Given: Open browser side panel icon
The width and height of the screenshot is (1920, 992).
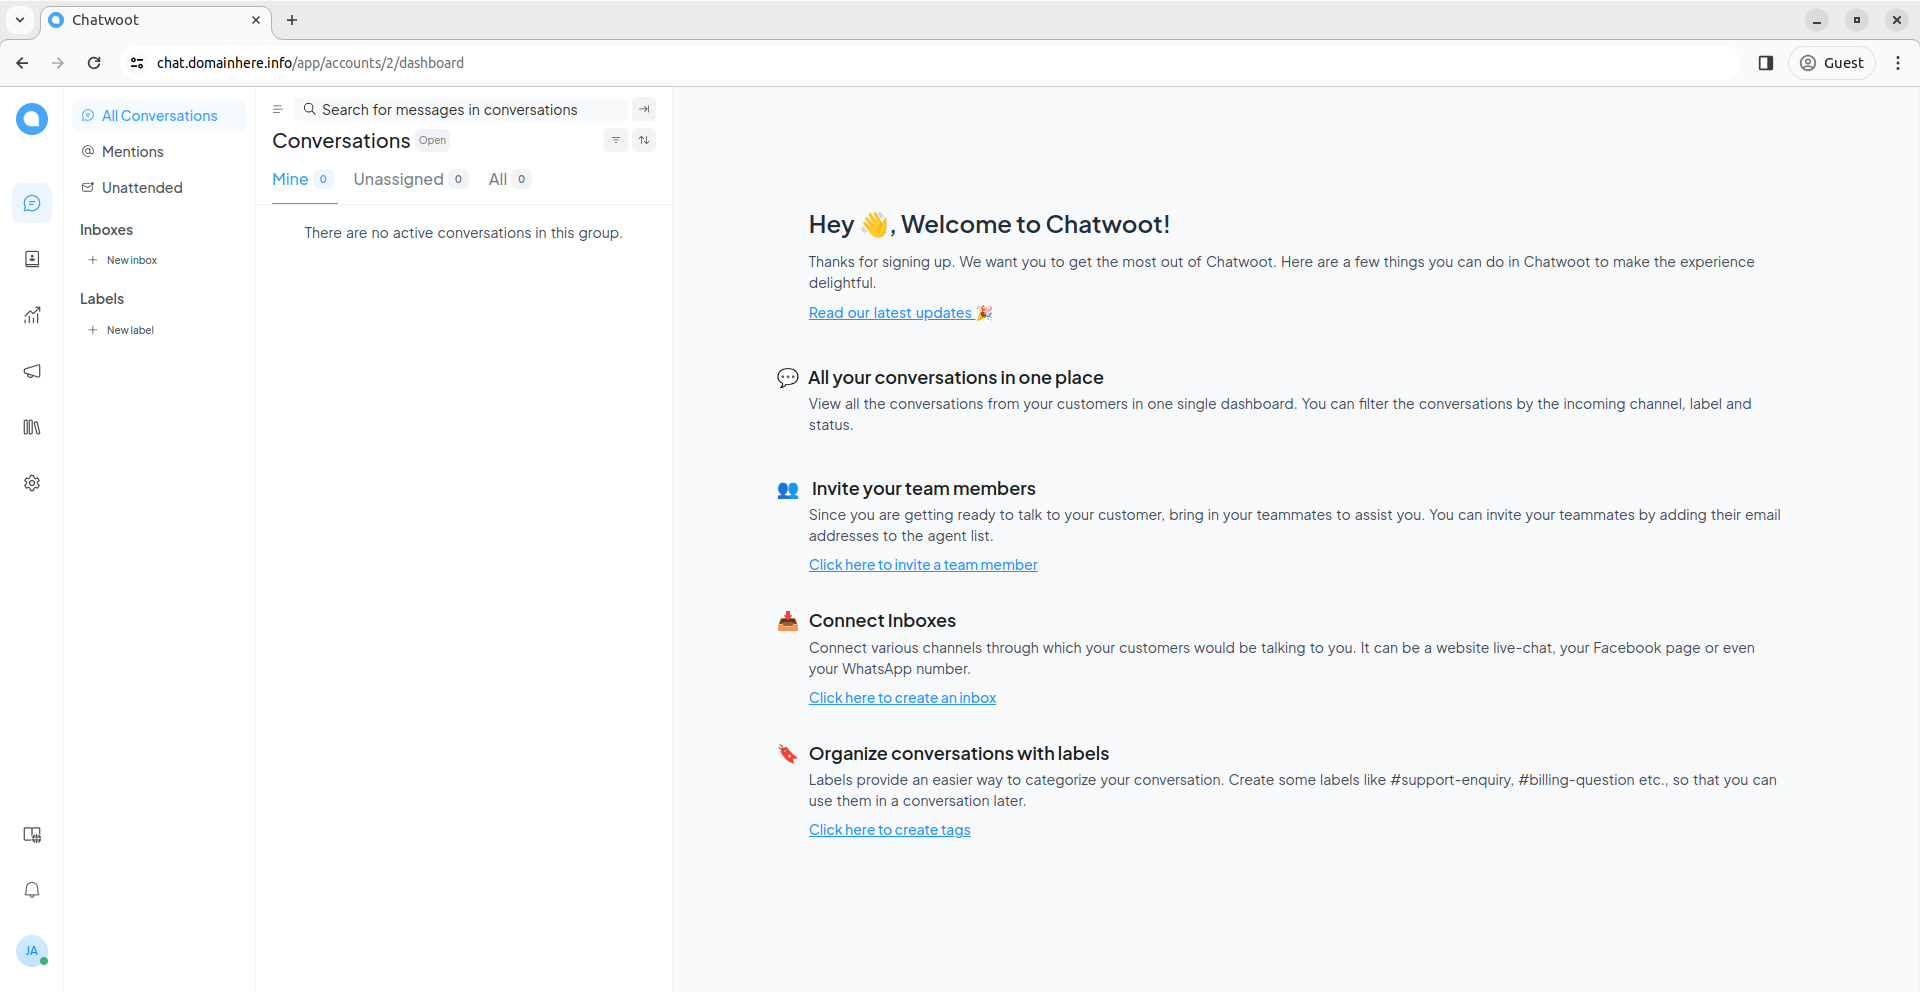Looking at the screenshot, I should click(1766, 62).
